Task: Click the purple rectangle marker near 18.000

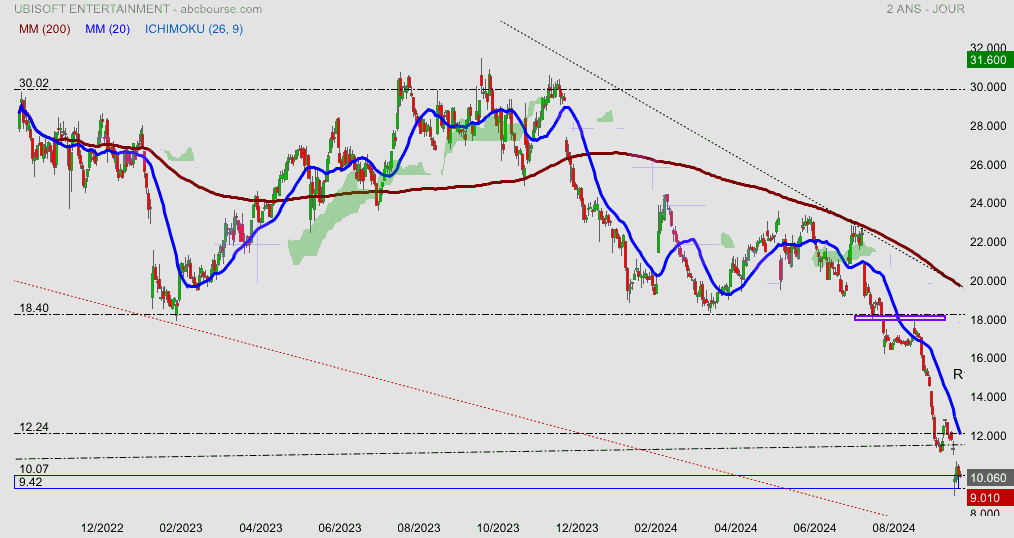Action: (900, 317)
